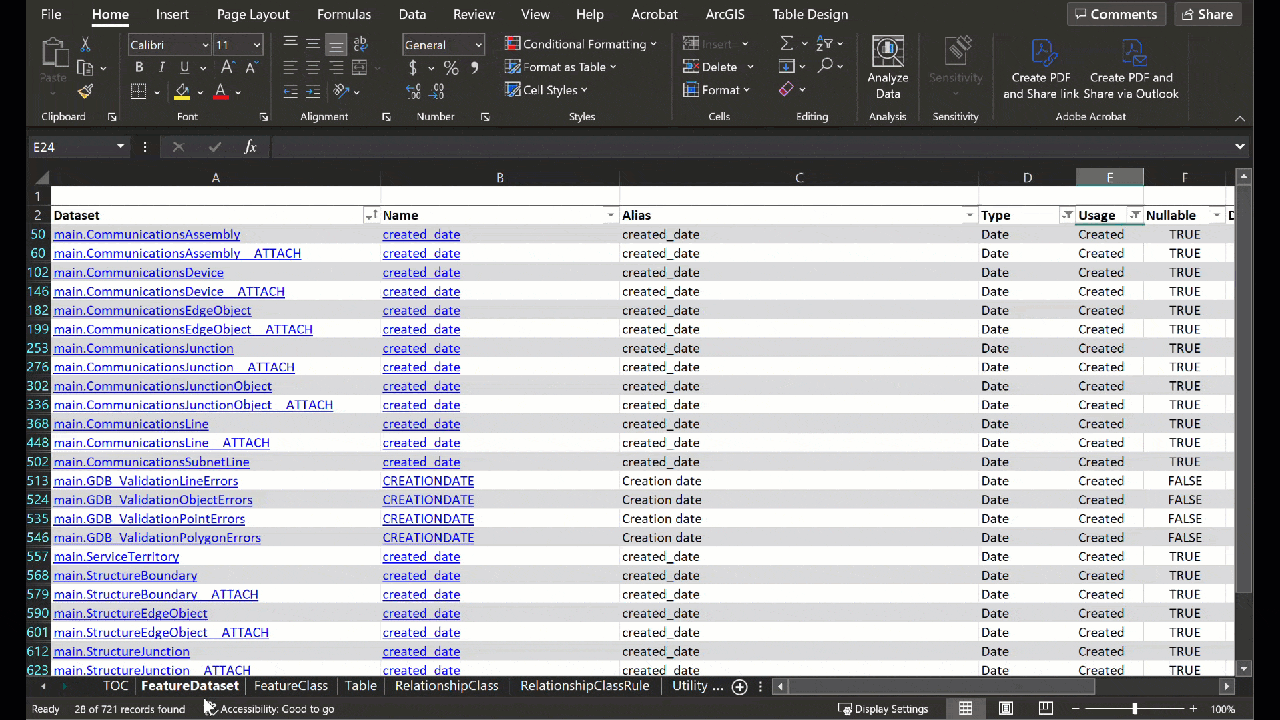Open the Type column filter dropdown
This screenshot has width=1280, height=720.
(1067, 216)
